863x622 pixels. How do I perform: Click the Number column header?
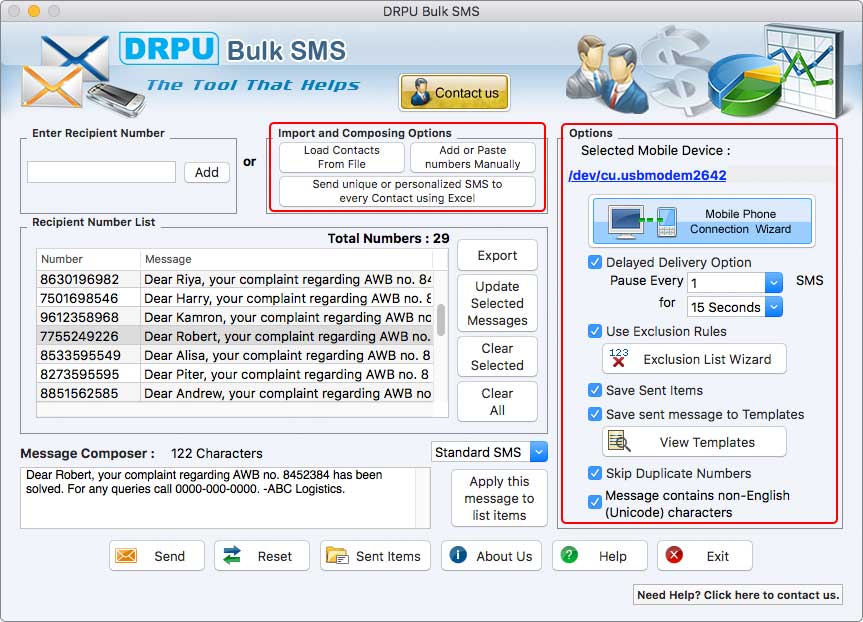(x=88, y=259)
